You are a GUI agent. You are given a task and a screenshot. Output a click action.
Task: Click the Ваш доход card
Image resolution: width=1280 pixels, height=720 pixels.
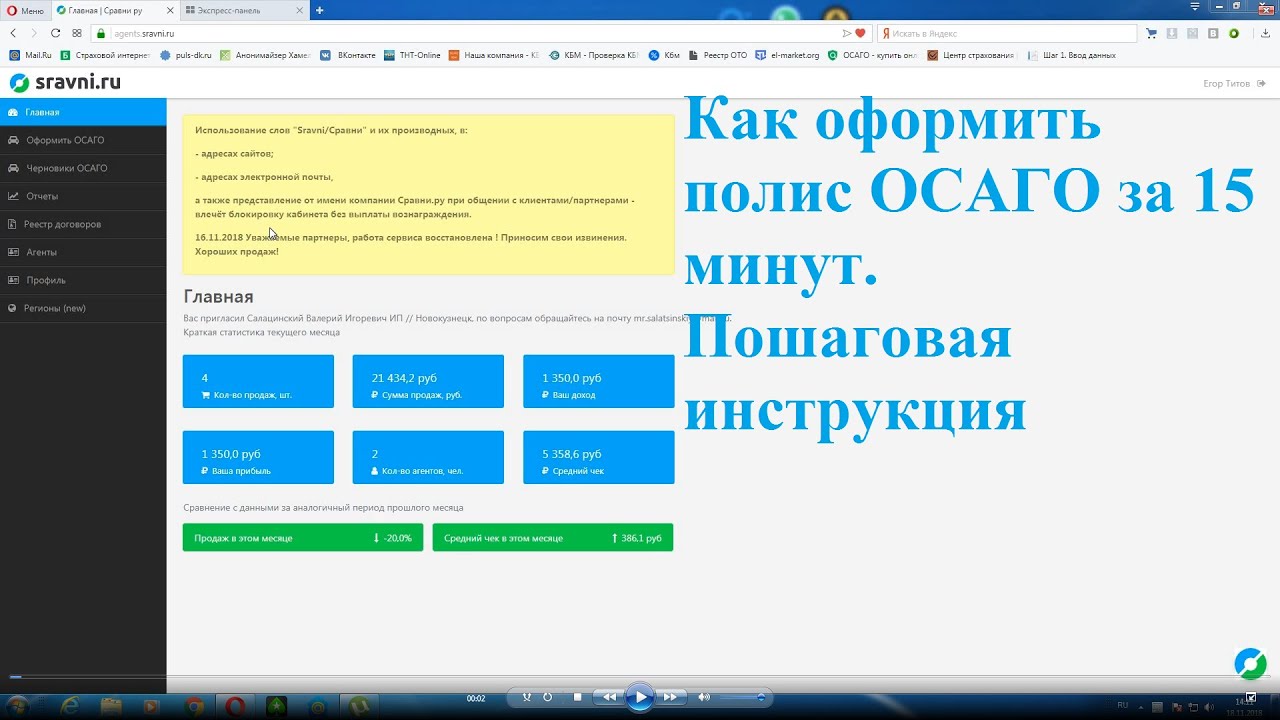click(x=598, y=381)
